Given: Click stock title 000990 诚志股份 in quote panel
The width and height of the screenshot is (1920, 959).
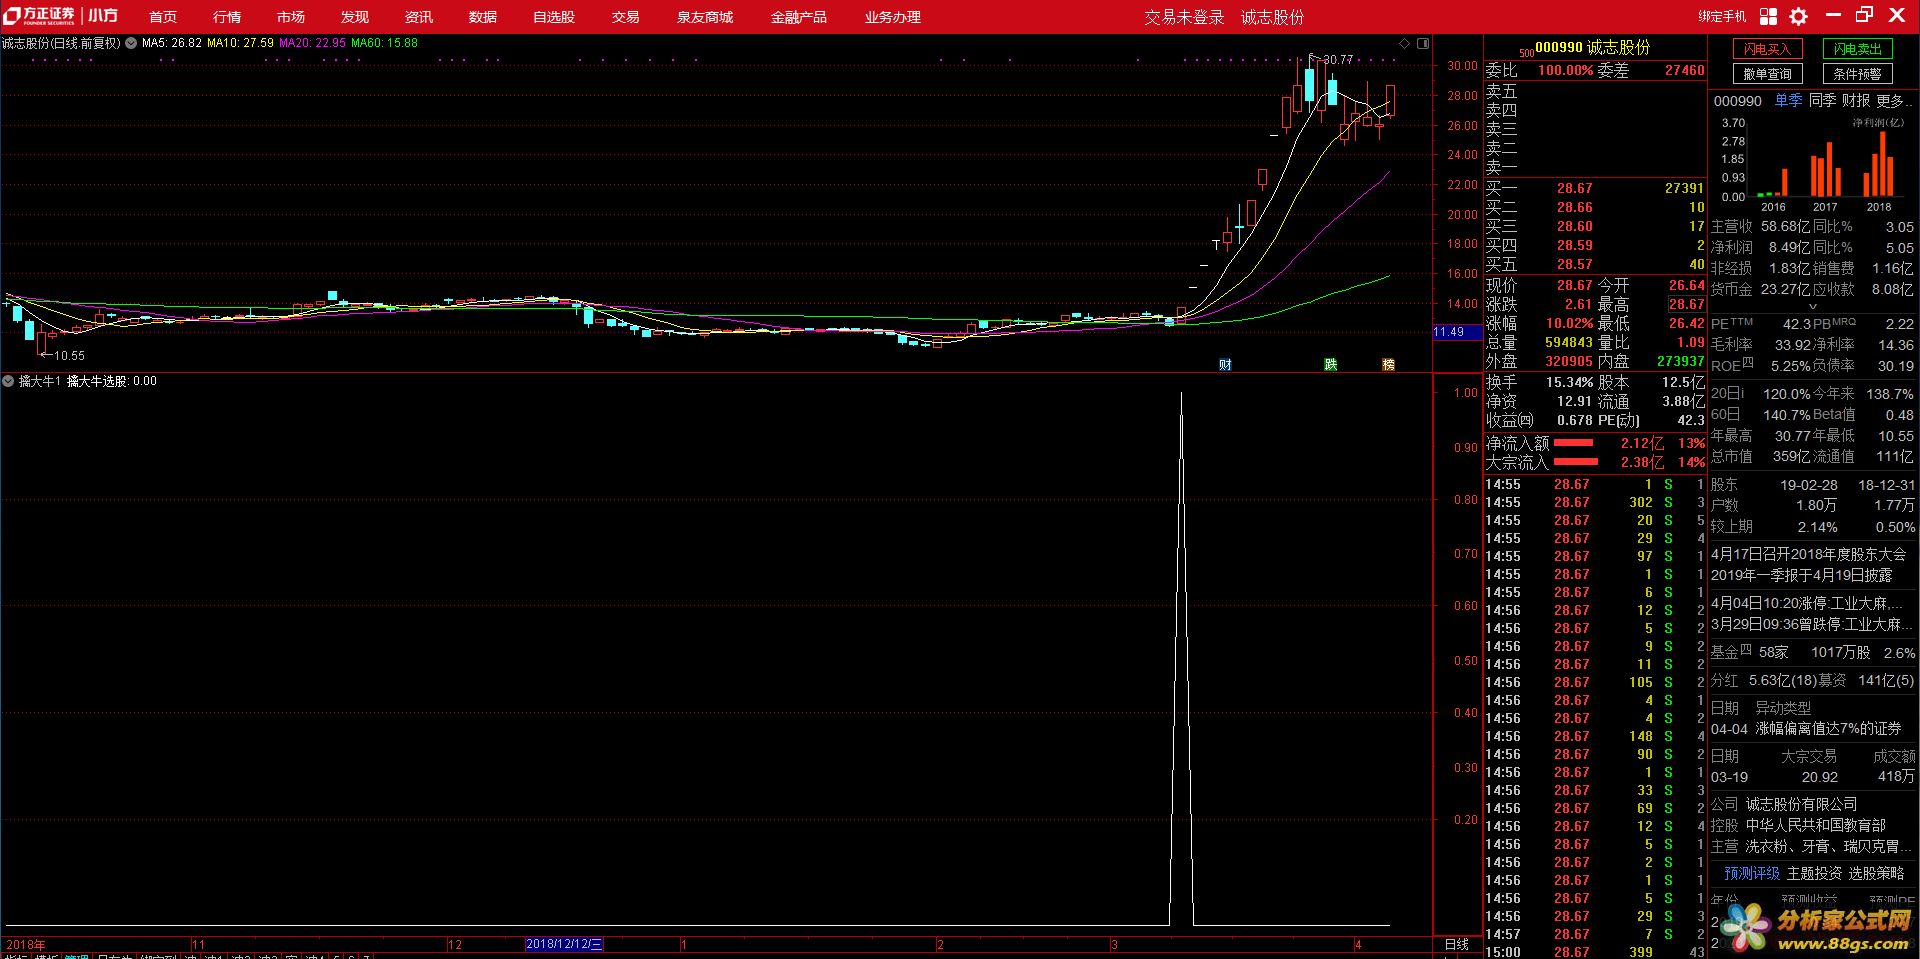Looking at the screenshot, I should [1593, 48].
